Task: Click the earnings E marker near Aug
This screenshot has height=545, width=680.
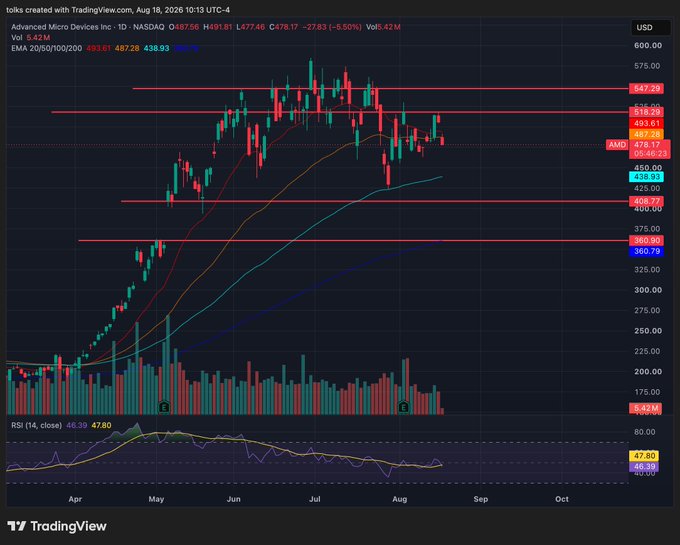Action: pos(404,407)
